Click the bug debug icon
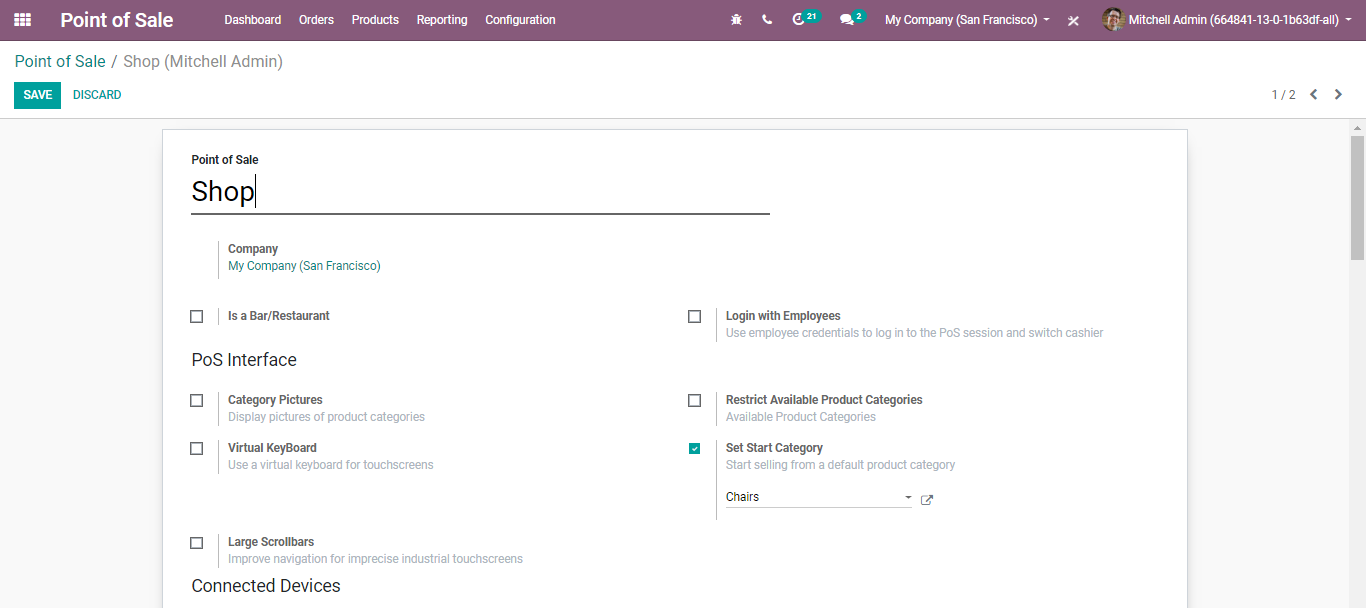The height and width of the screenshot is (608, 1366). (x=737, y=20)
